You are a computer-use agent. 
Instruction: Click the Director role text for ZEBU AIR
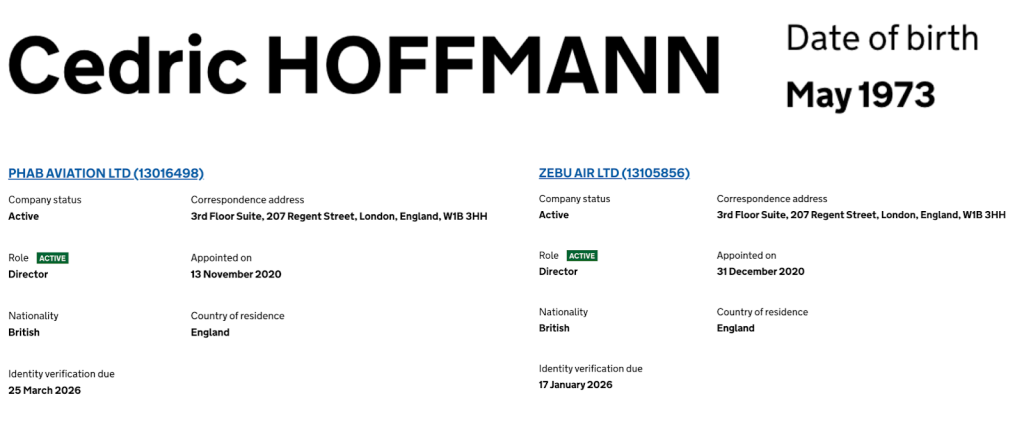click(558, 272)
